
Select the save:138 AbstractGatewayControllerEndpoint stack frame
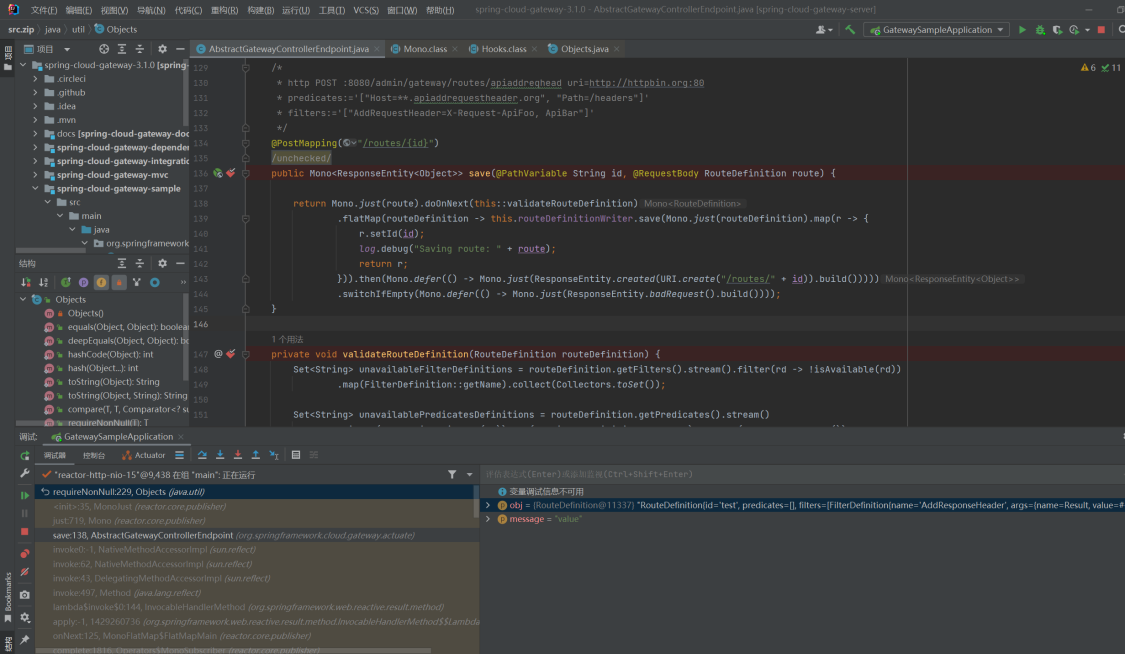click(257, 535)
